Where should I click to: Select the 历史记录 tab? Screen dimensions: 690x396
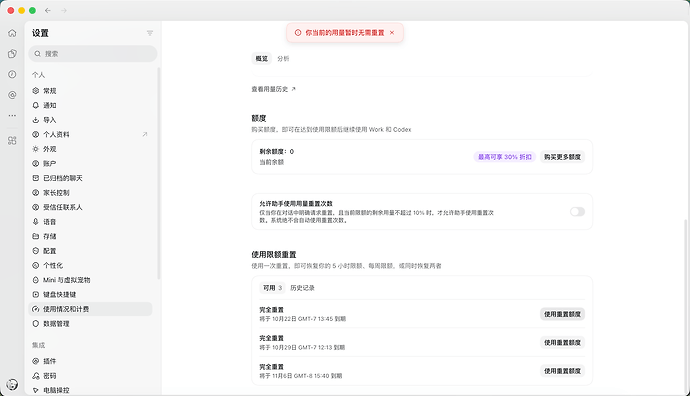tap(302, 288)
